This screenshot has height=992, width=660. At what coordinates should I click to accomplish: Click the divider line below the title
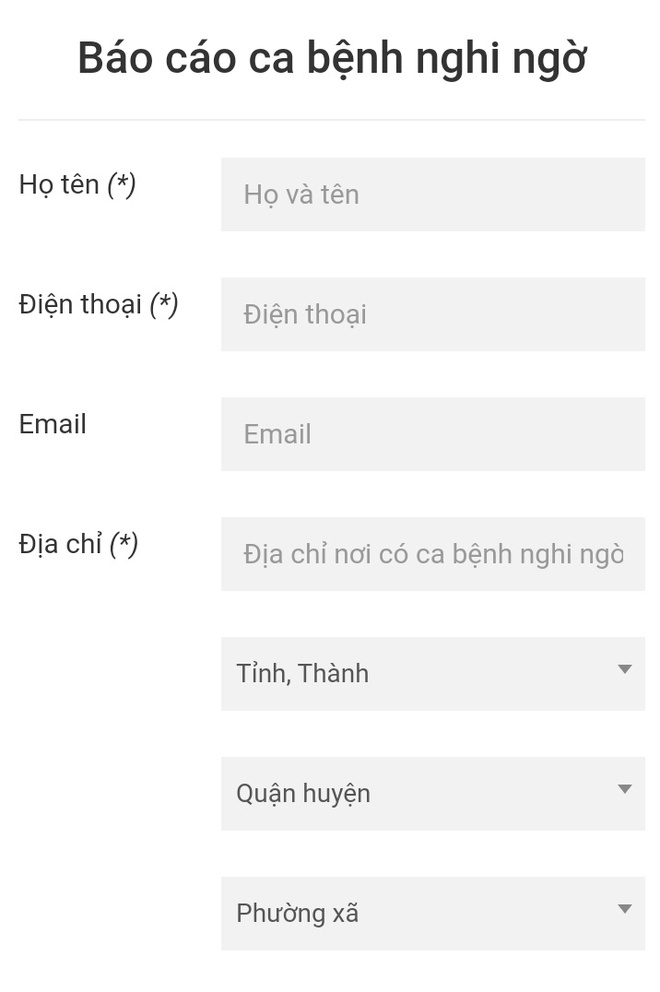[331, 120]
